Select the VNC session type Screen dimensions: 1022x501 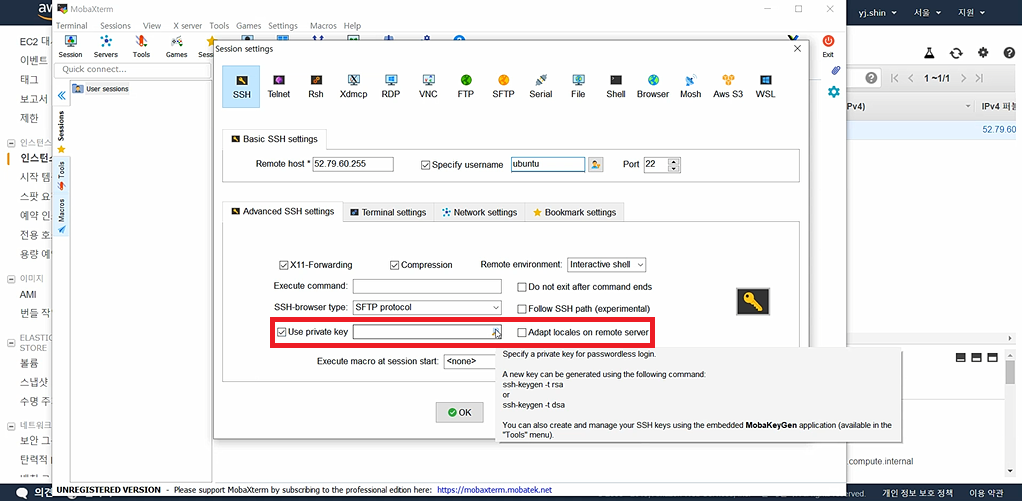(x=428, y=86)
